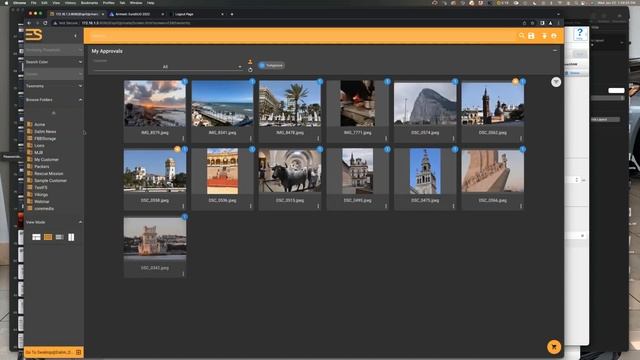Click the ES logo in the sidebar

tap(34, 35)
